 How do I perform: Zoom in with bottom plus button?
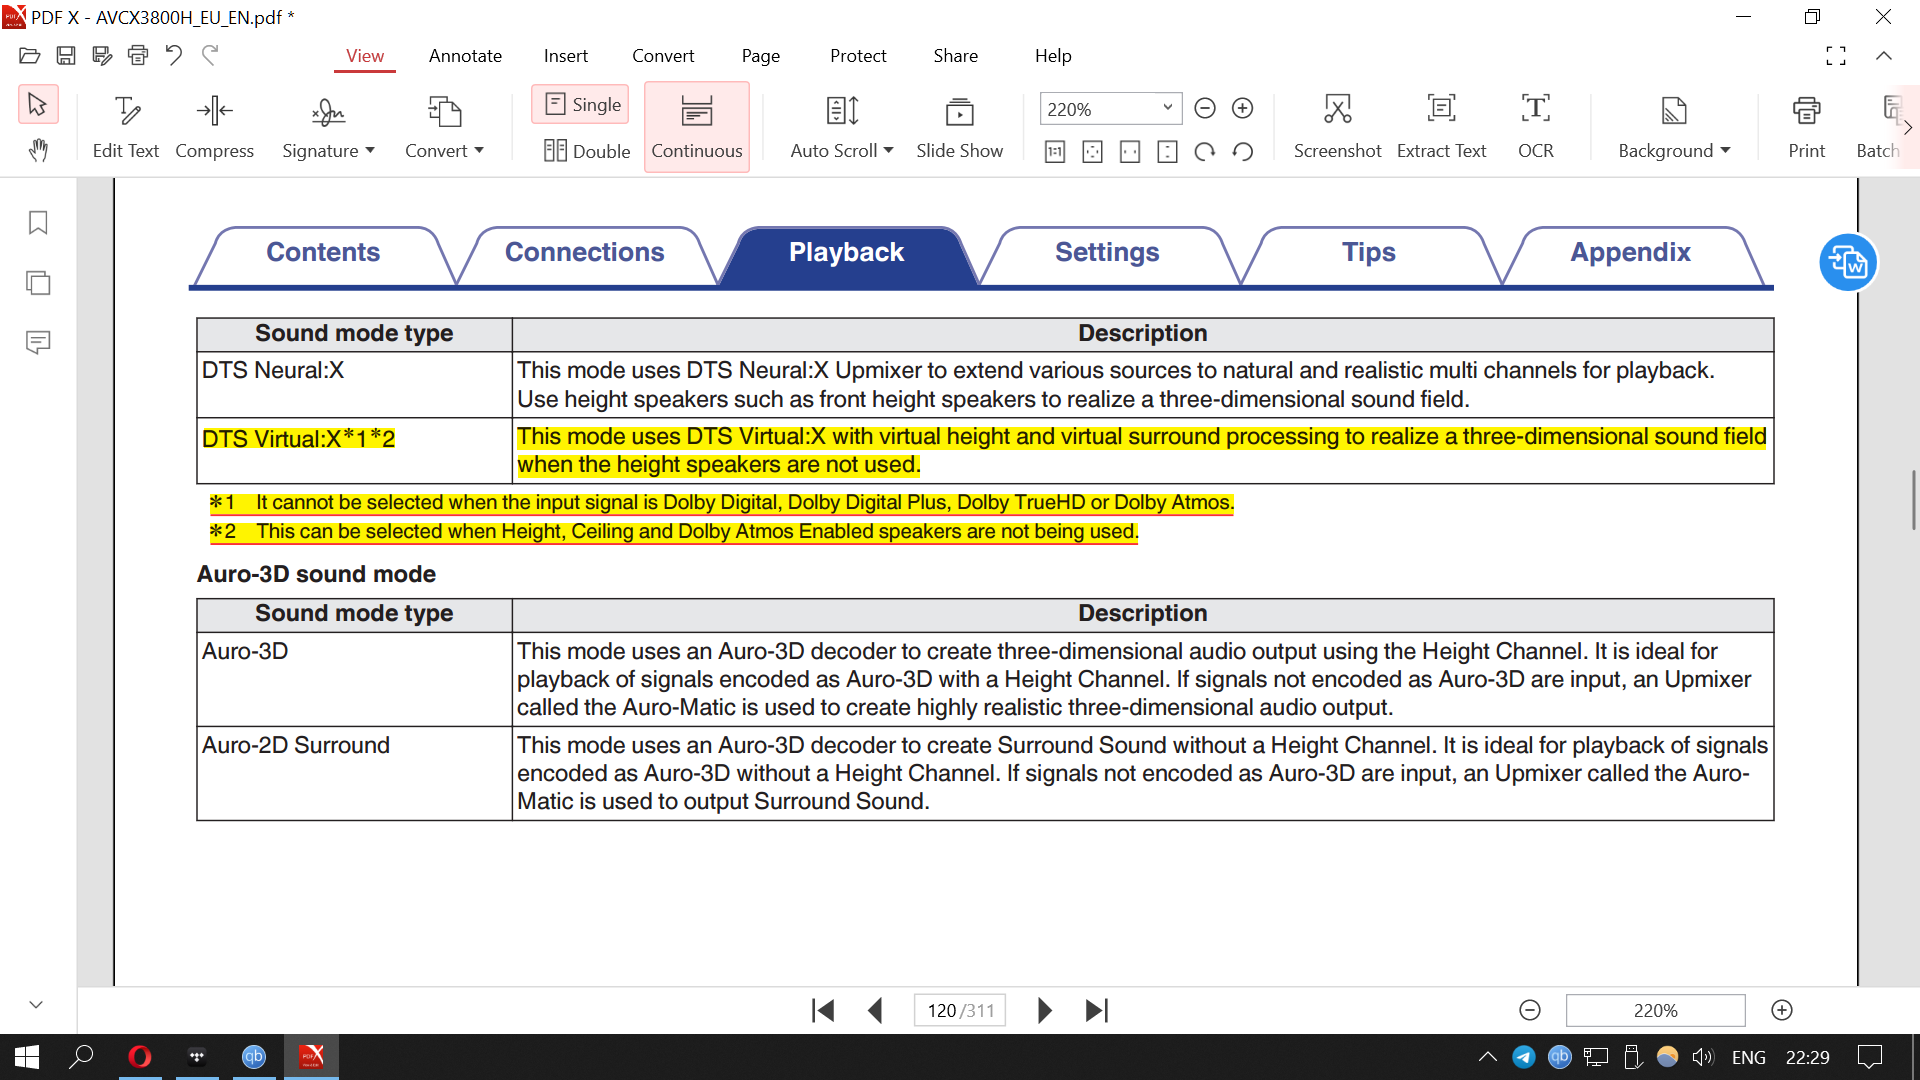click(1782, 1011)
